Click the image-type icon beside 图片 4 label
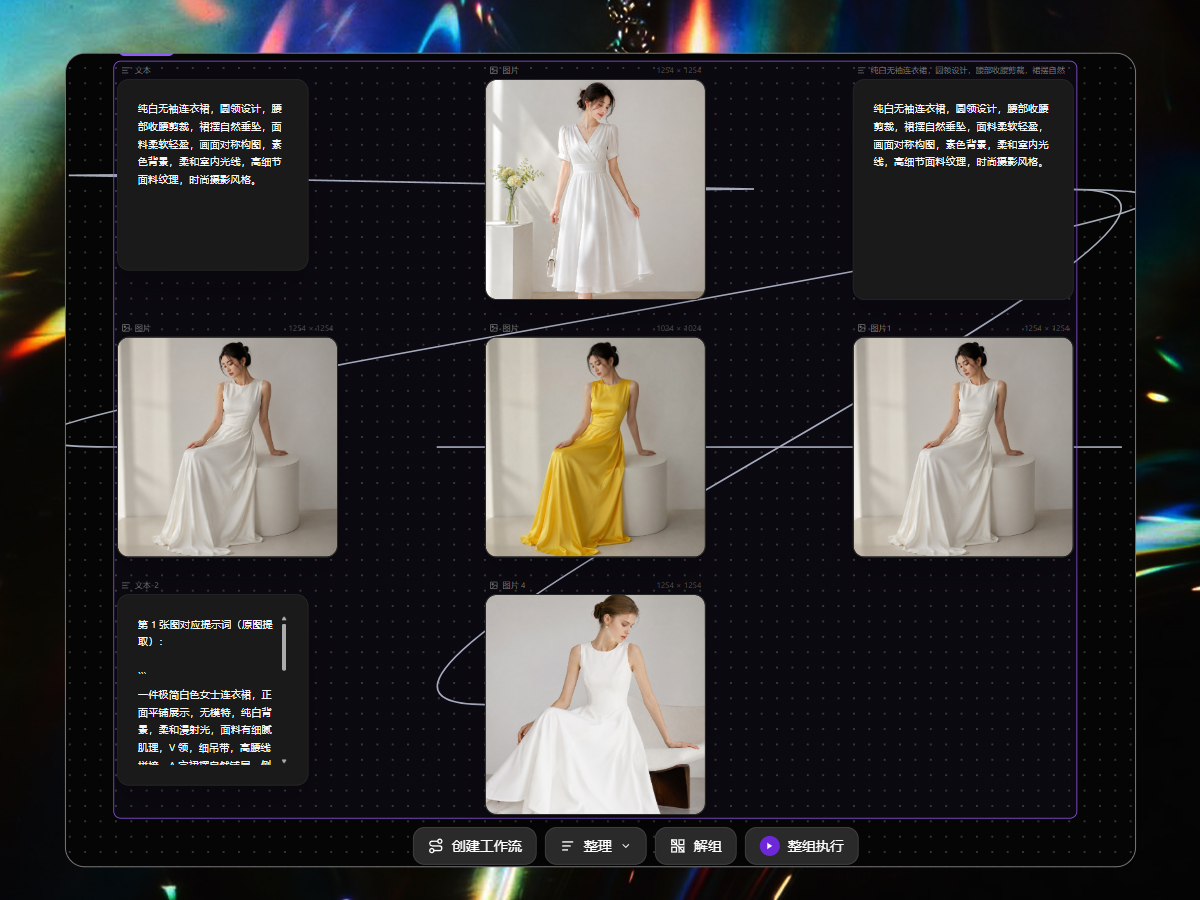Image resolution: width=1200 pixels, height=900 pixels. pyautogui.click(x=494, y=586)
